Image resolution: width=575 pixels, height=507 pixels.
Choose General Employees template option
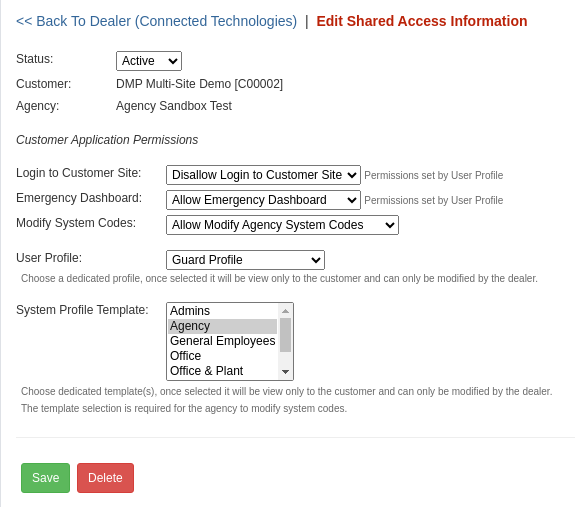click(x=222, y=341)
